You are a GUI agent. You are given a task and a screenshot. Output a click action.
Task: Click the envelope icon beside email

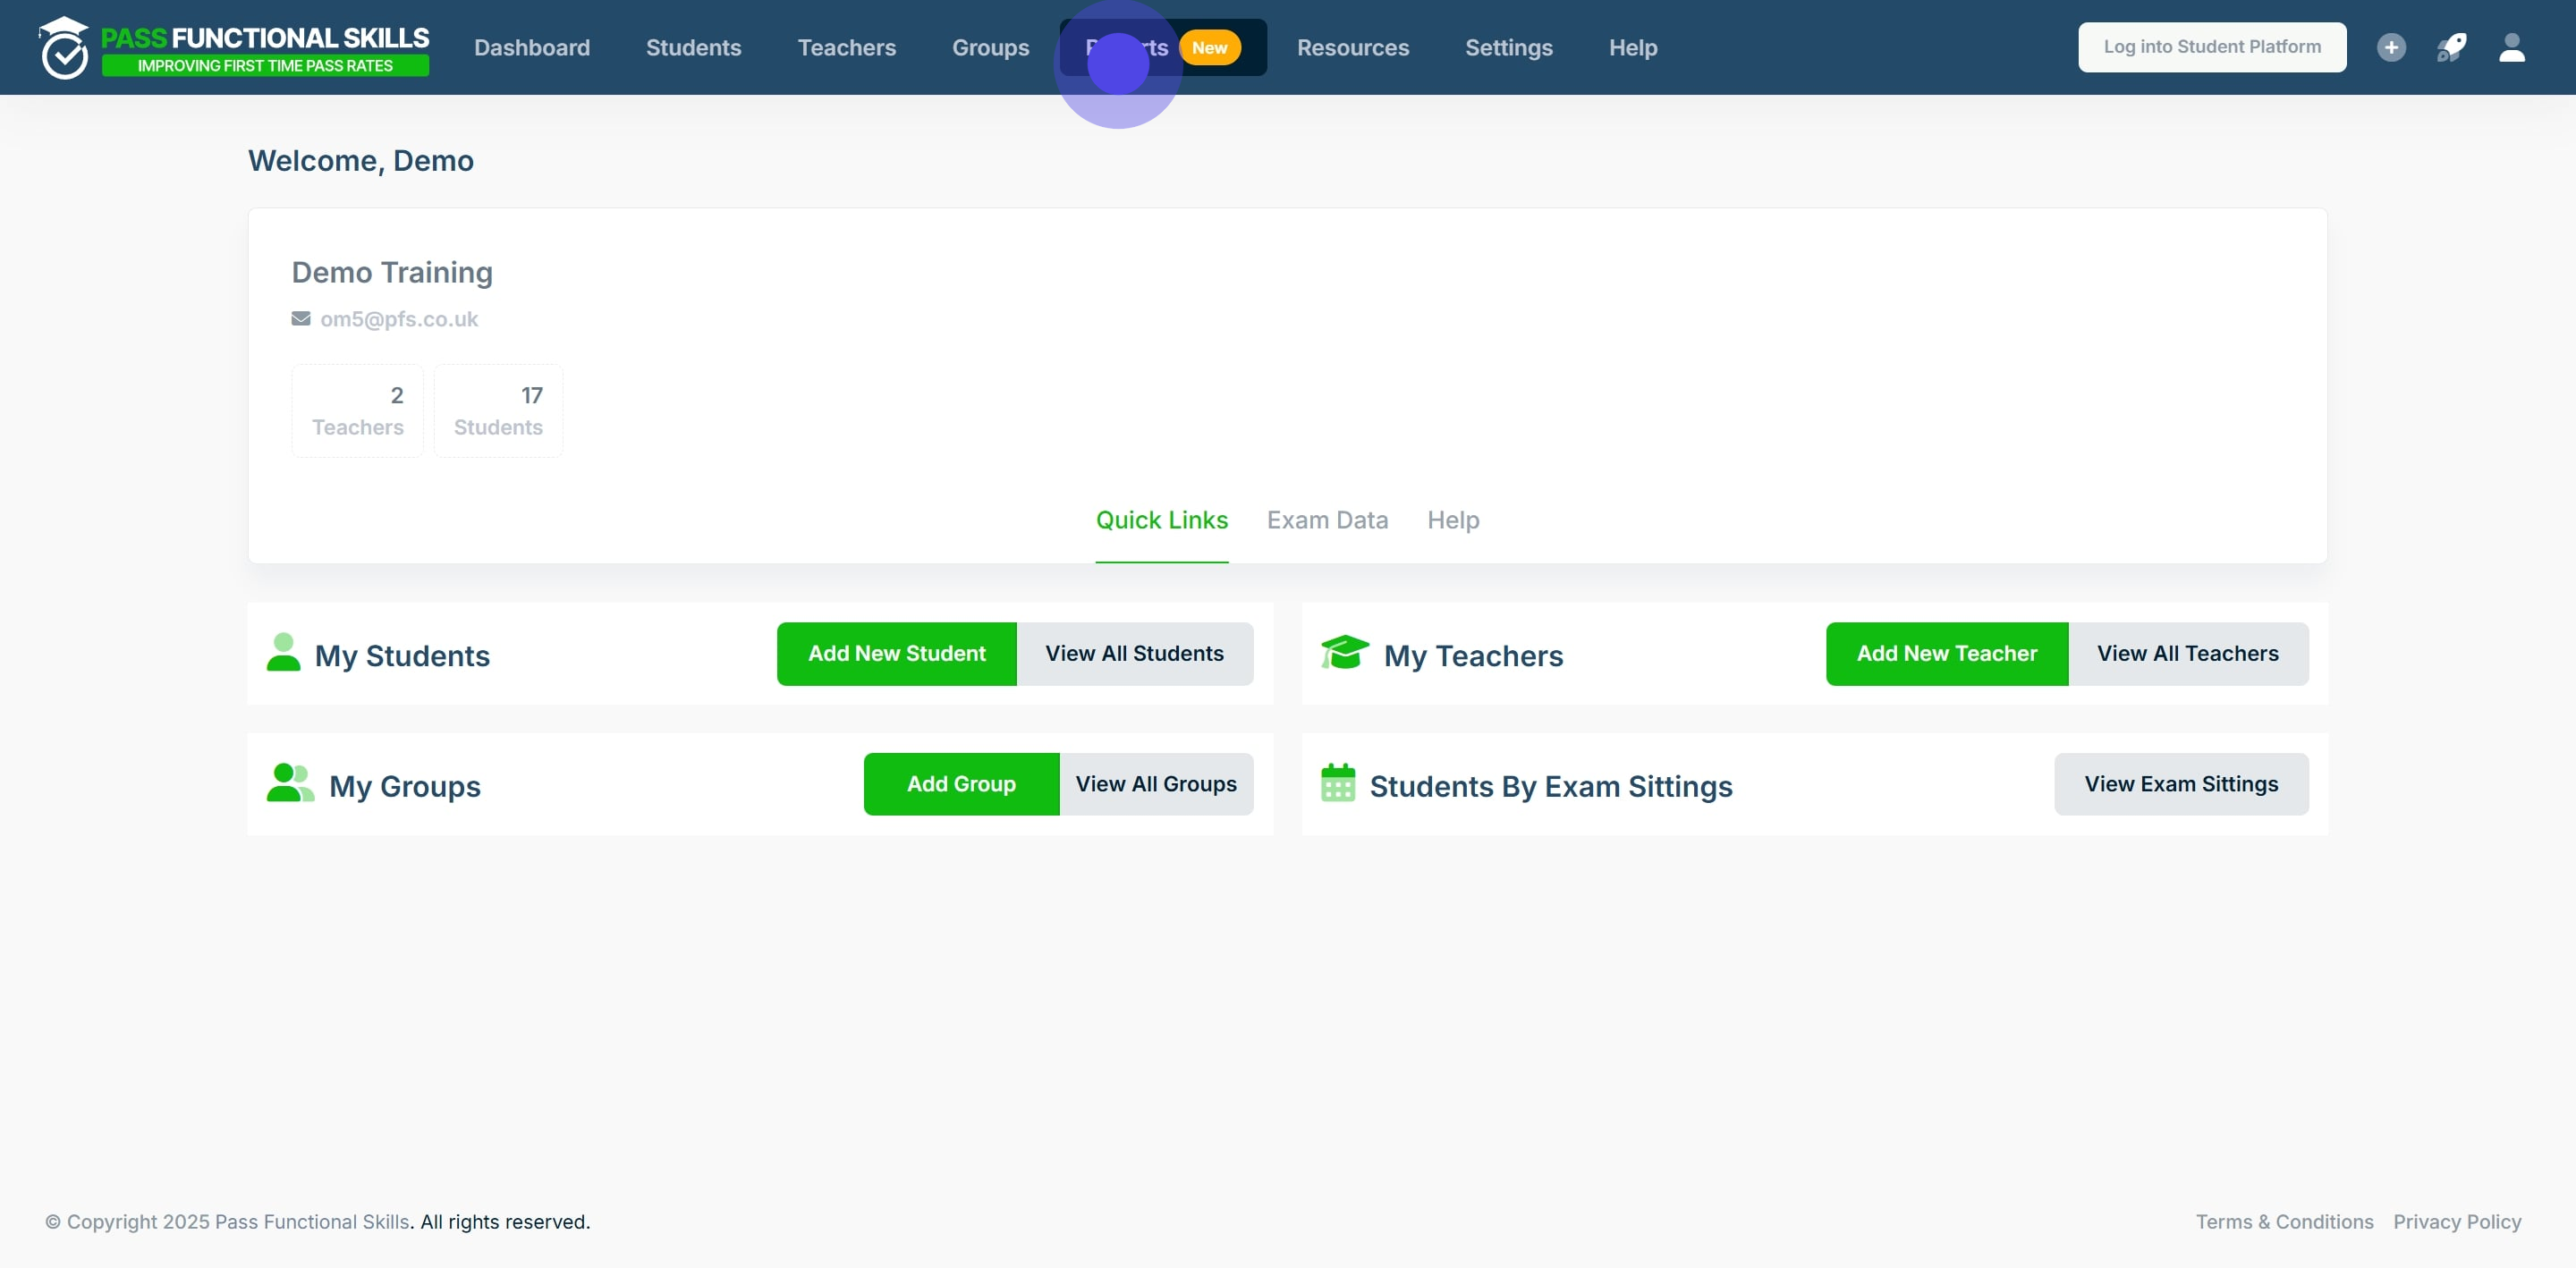pyautogui.click(x=300, y=319)
